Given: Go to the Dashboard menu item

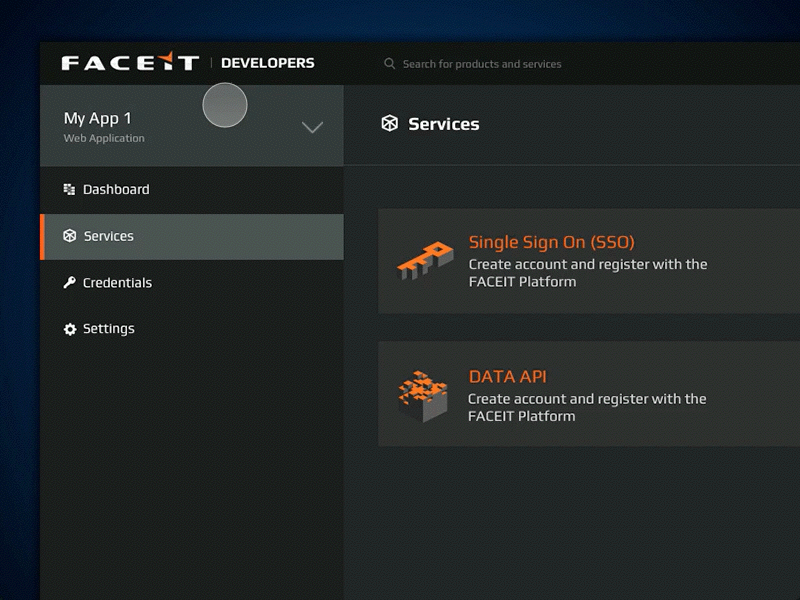Looking at the screenshot, I should pos(116,189).
